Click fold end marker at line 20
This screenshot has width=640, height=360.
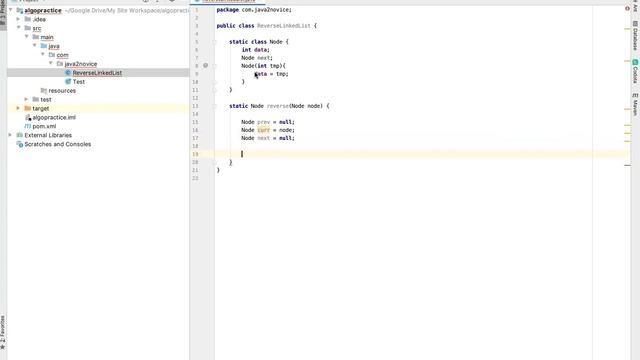tap(214, 162)
